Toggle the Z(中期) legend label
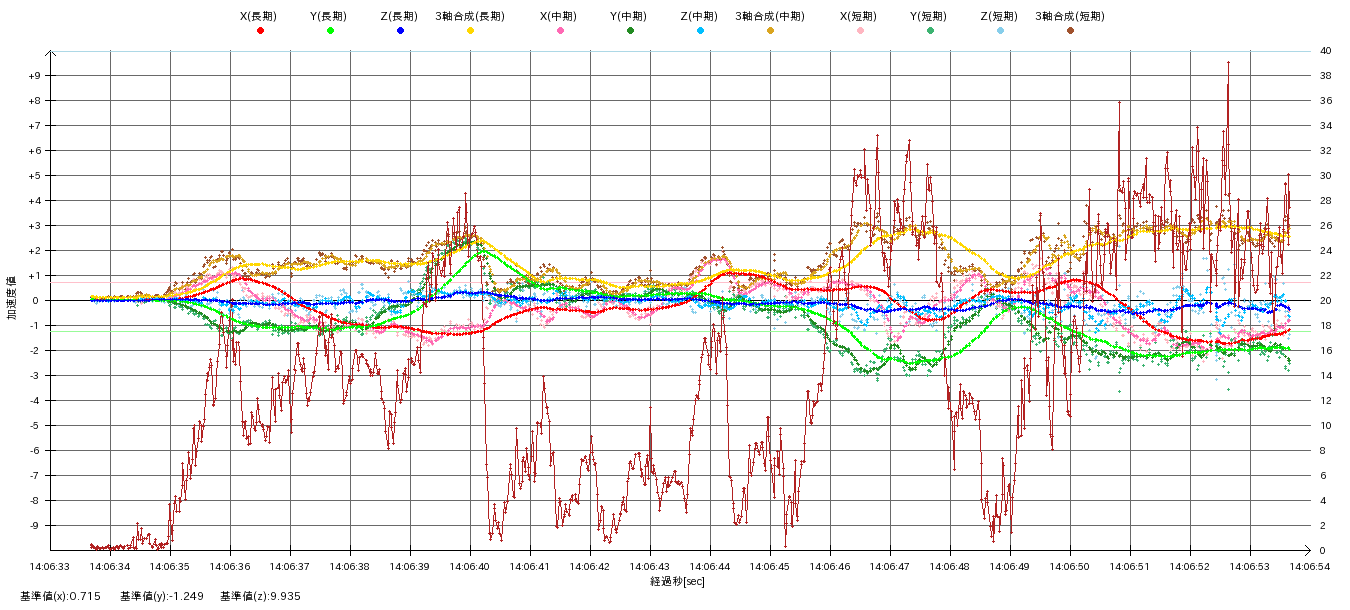Viewport: 1350px width, 610px height. coord(699,16)
